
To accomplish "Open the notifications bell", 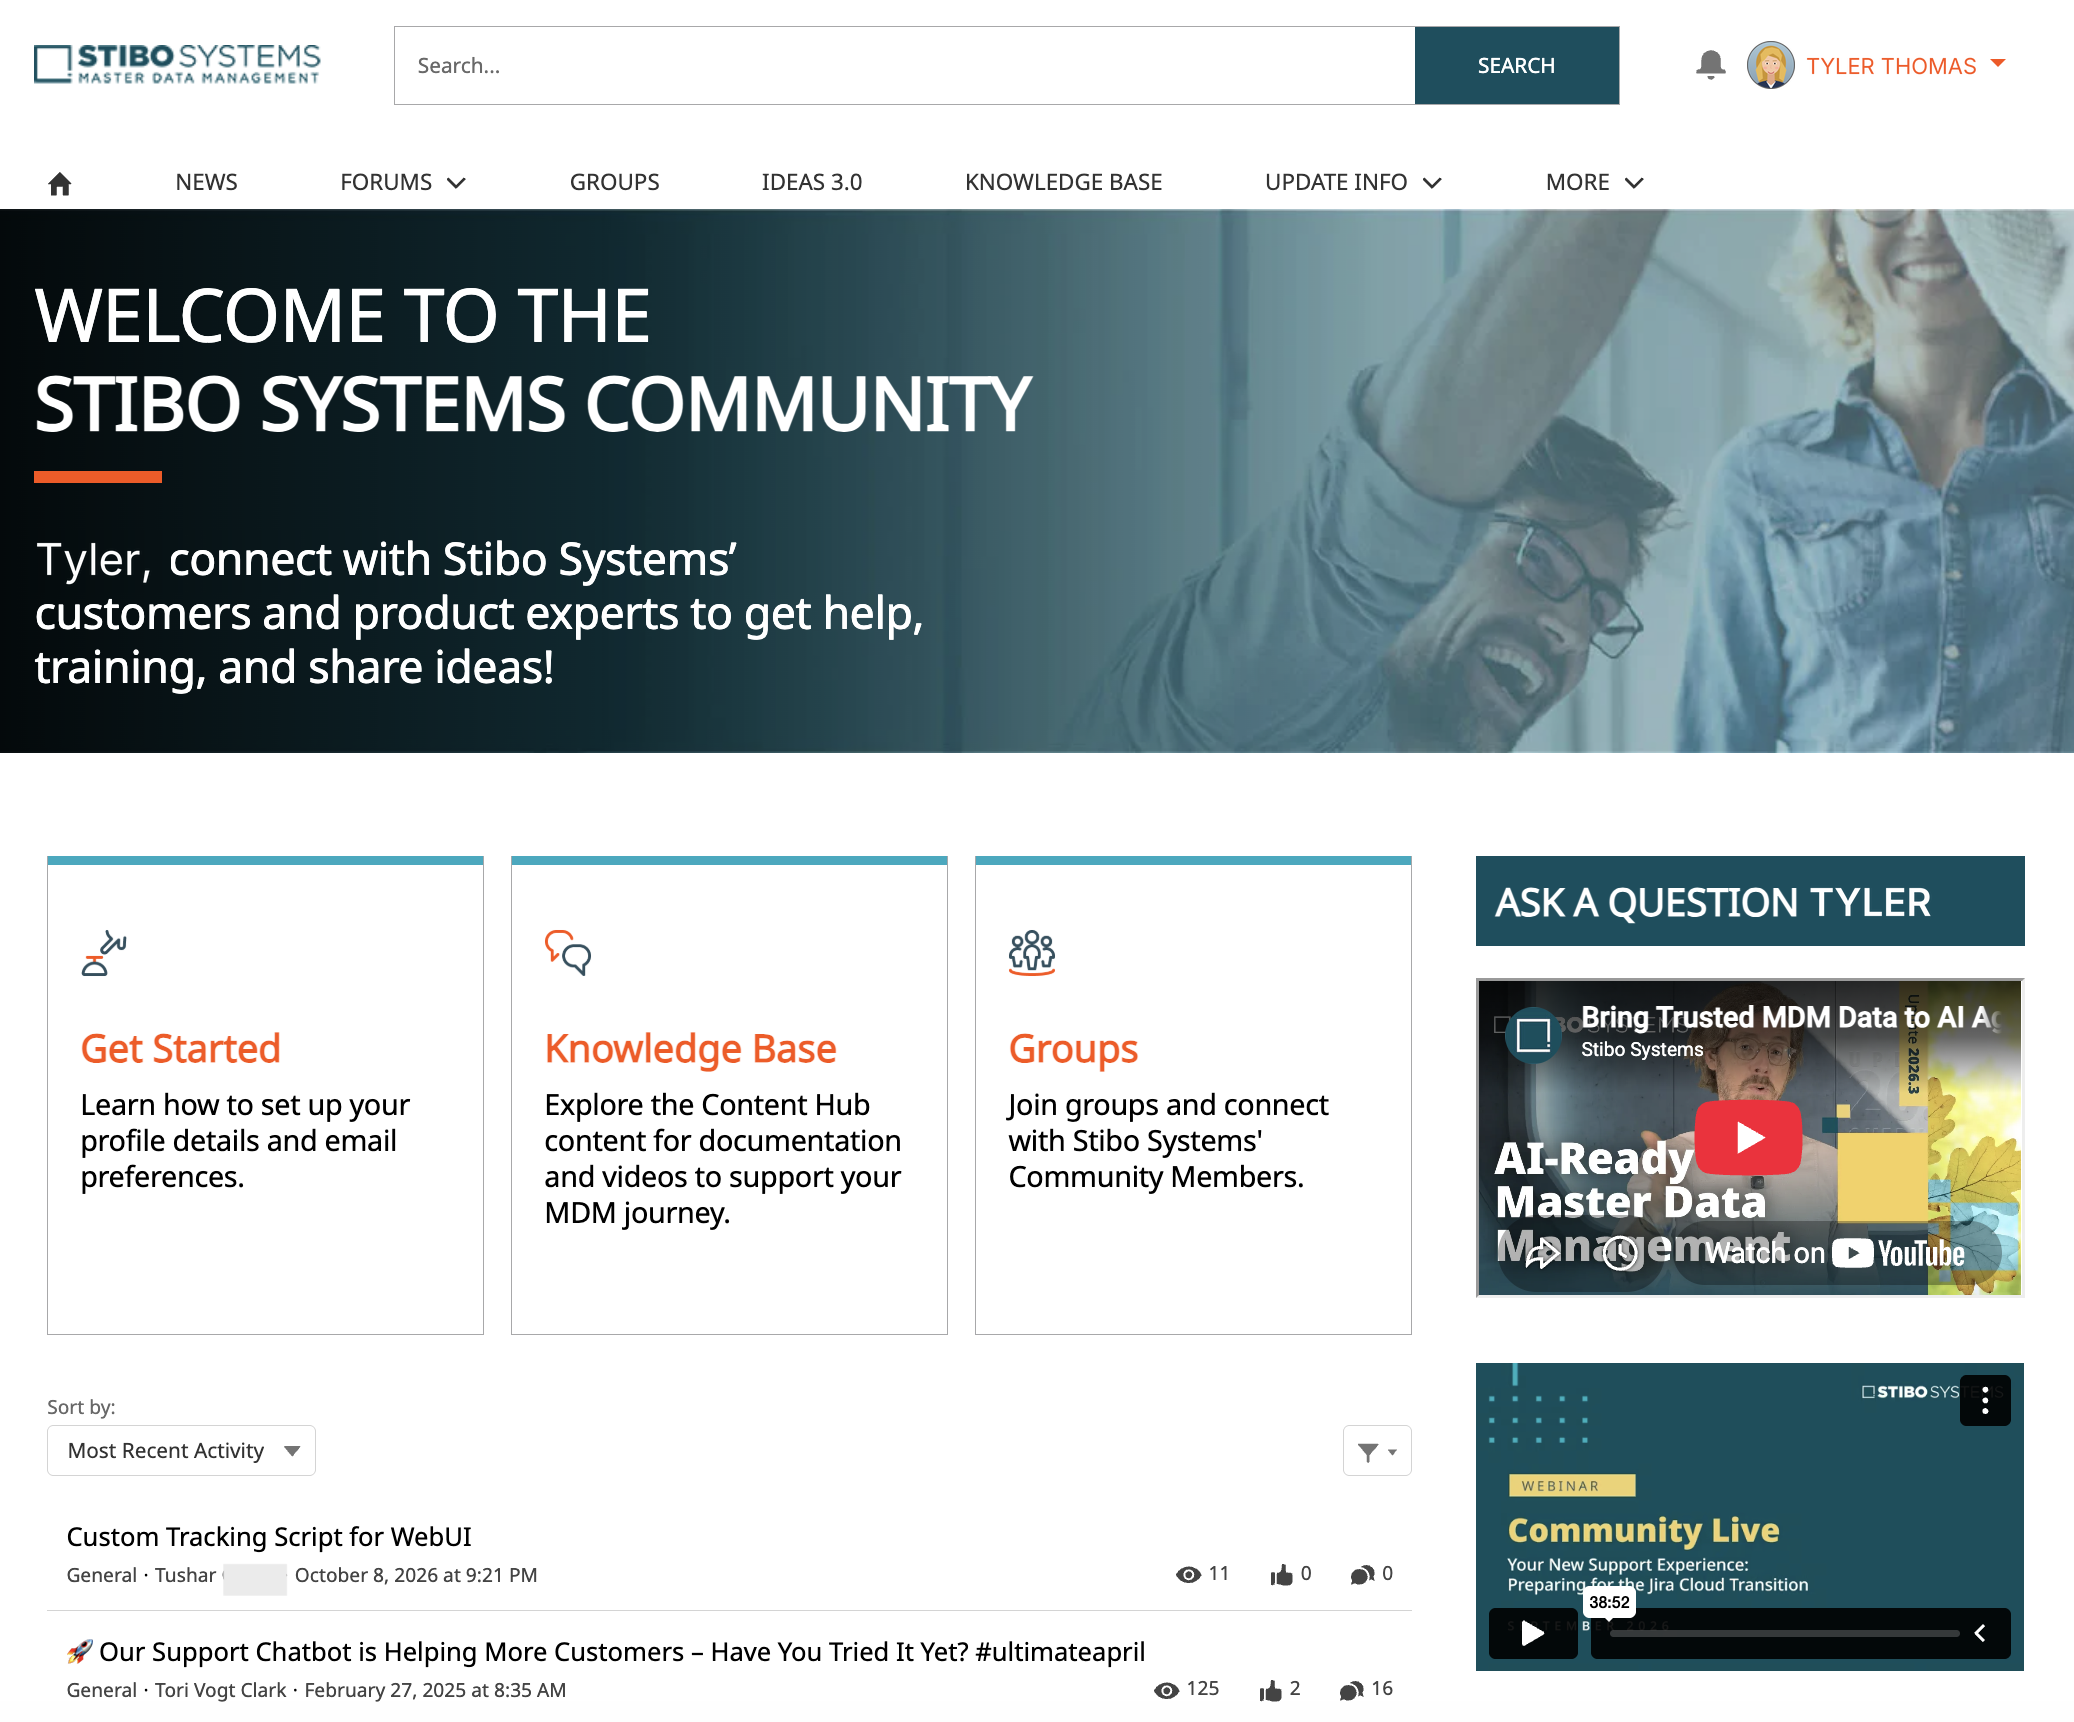I will [x=1710, y=65].
